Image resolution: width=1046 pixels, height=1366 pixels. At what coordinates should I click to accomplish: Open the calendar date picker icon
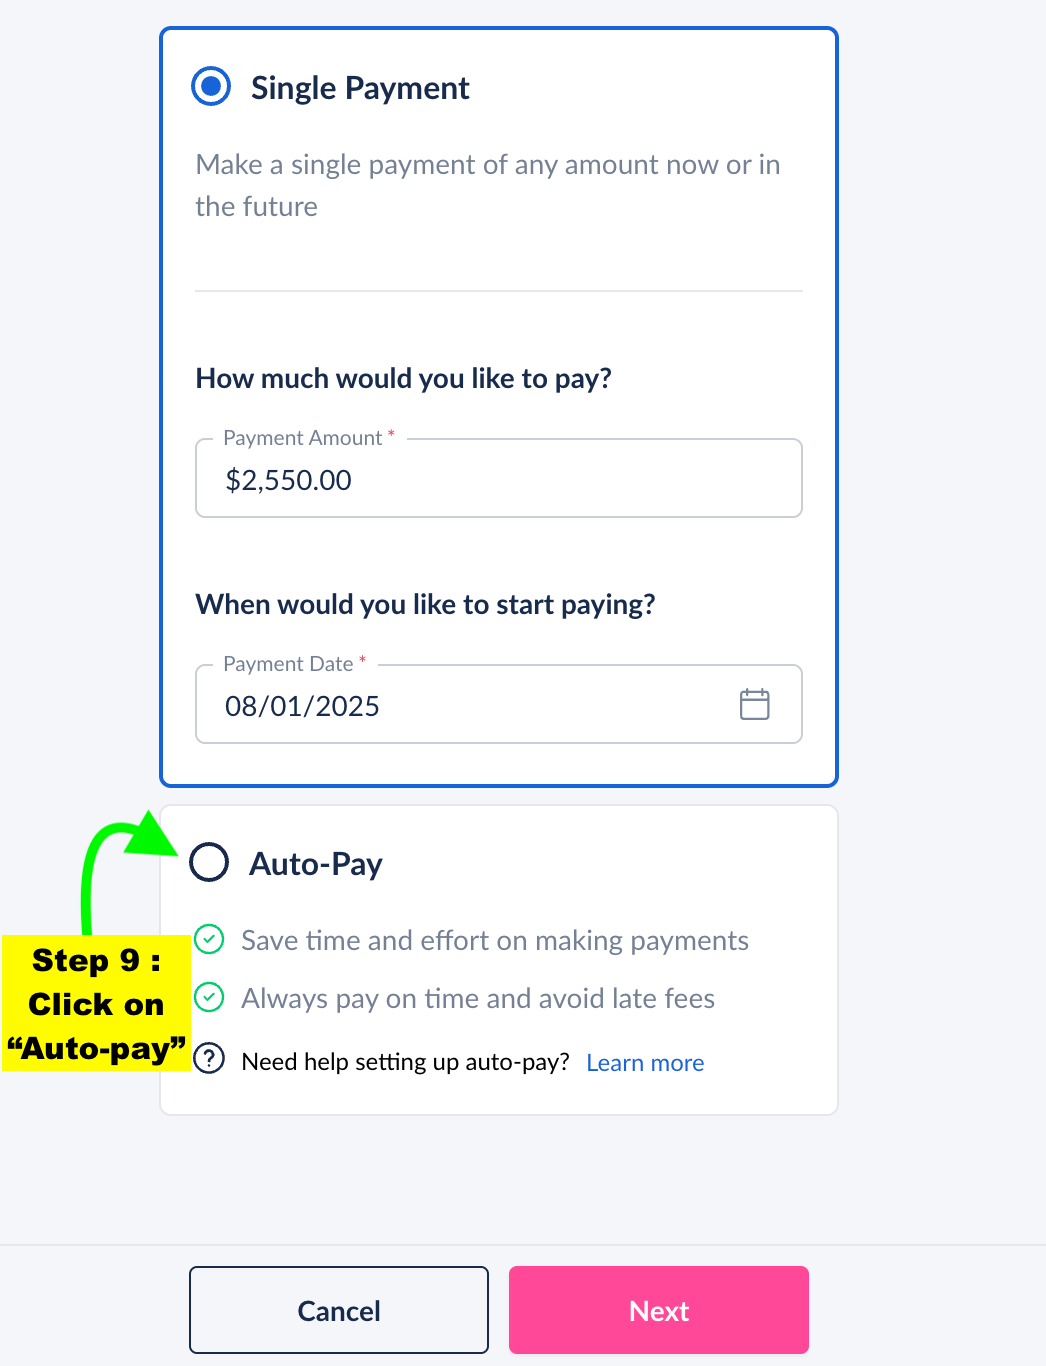tap(754, 704)
